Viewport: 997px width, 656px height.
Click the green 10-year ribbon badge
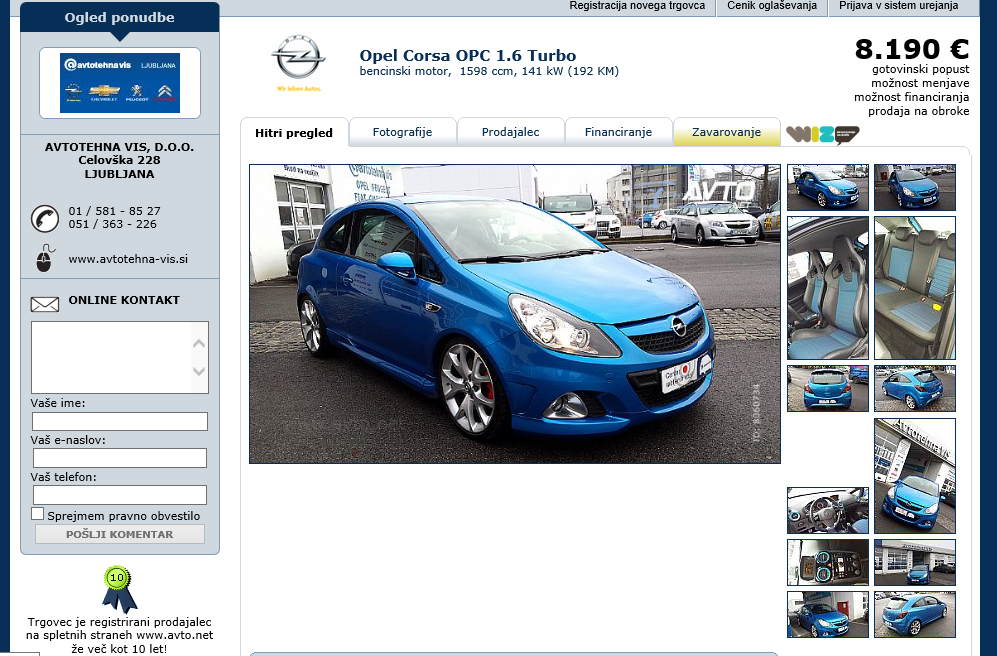[x=119, y=589]
